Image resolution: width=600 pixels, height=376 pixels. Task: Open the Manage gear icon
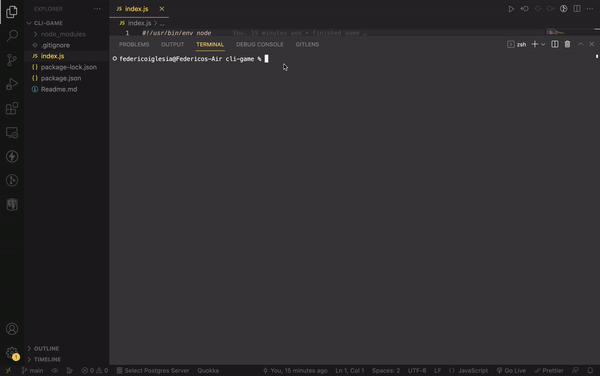coord(12,353)
